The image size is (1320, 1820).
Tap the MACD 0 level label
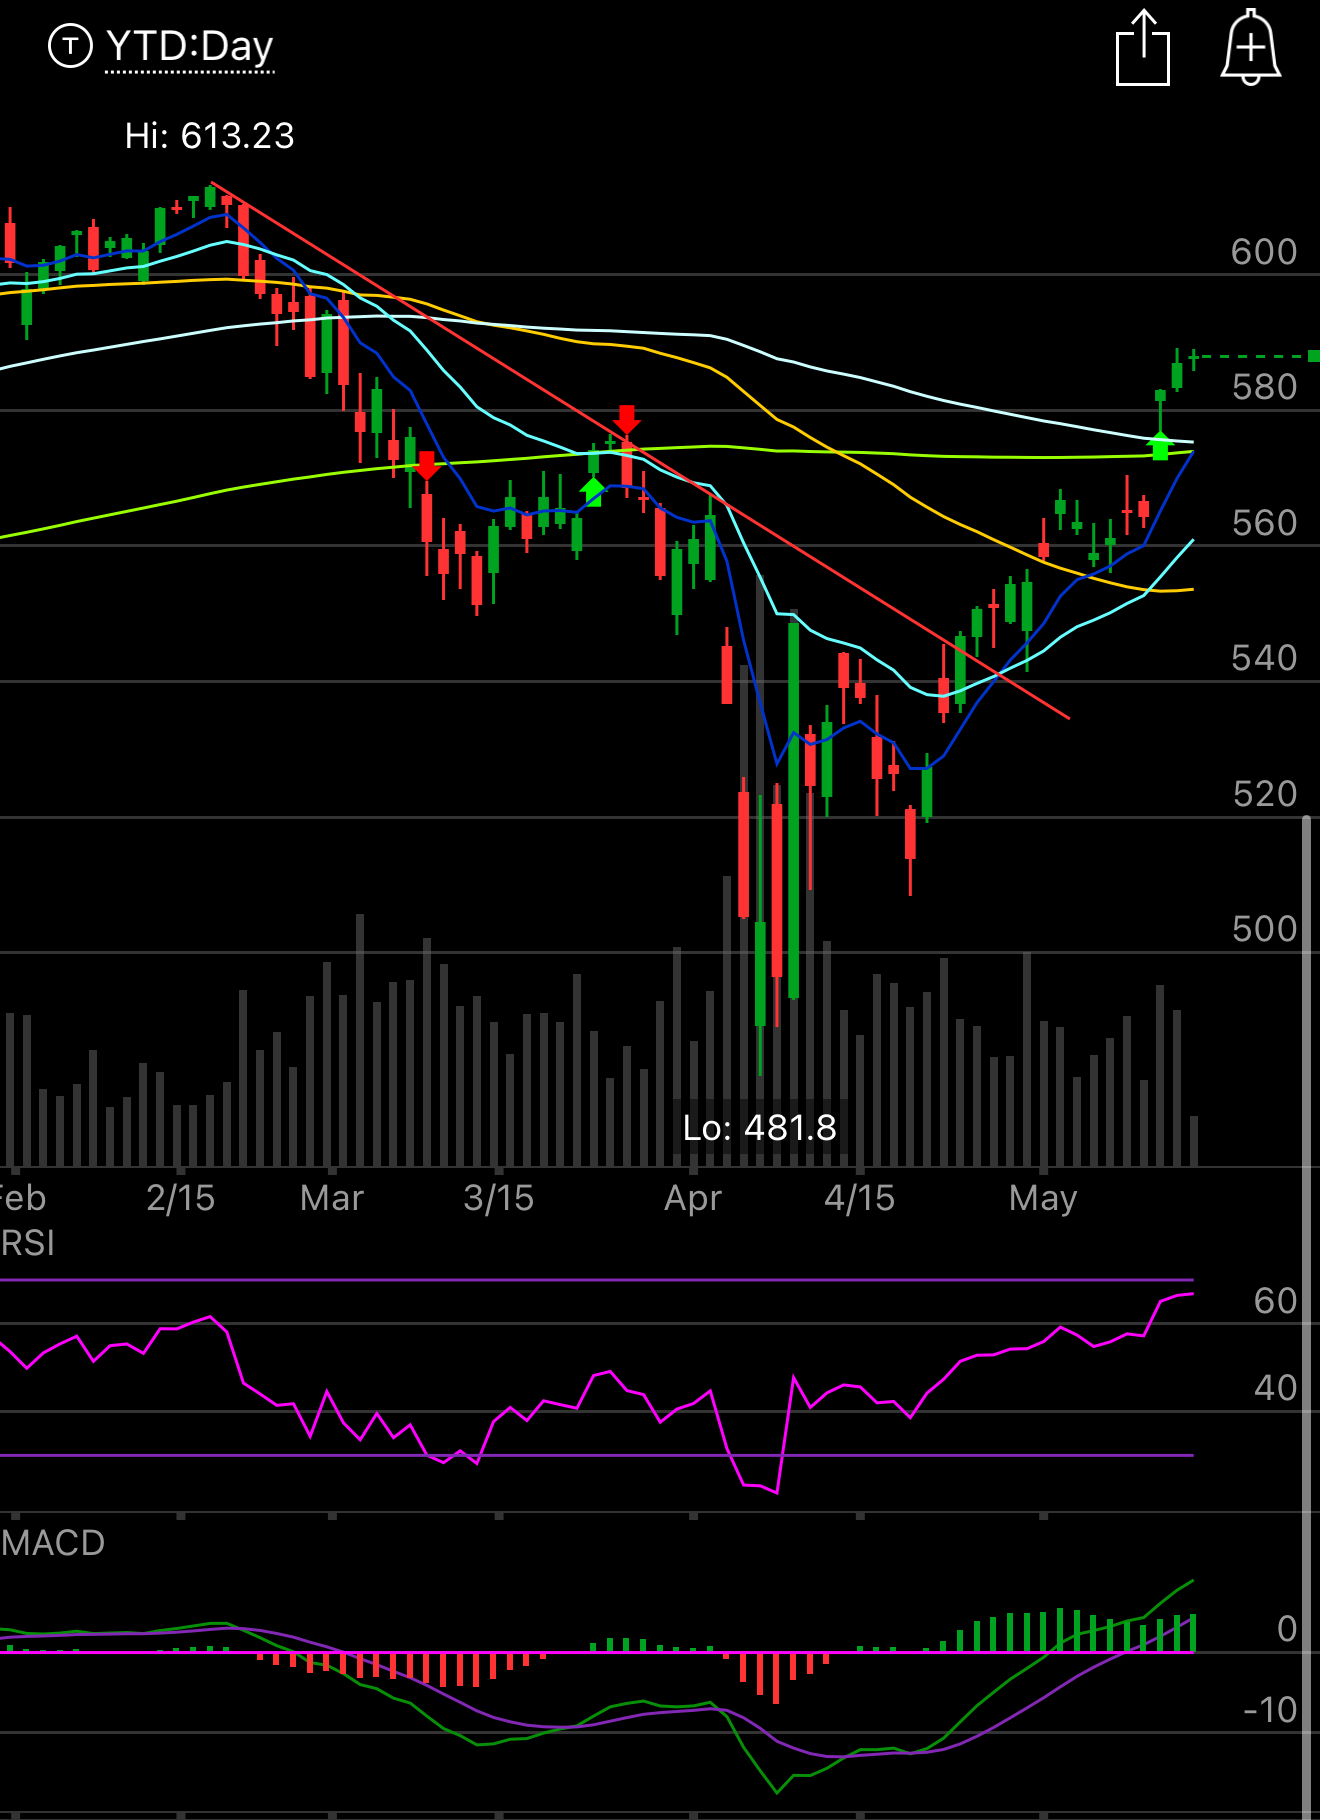click(1287, 1628)
